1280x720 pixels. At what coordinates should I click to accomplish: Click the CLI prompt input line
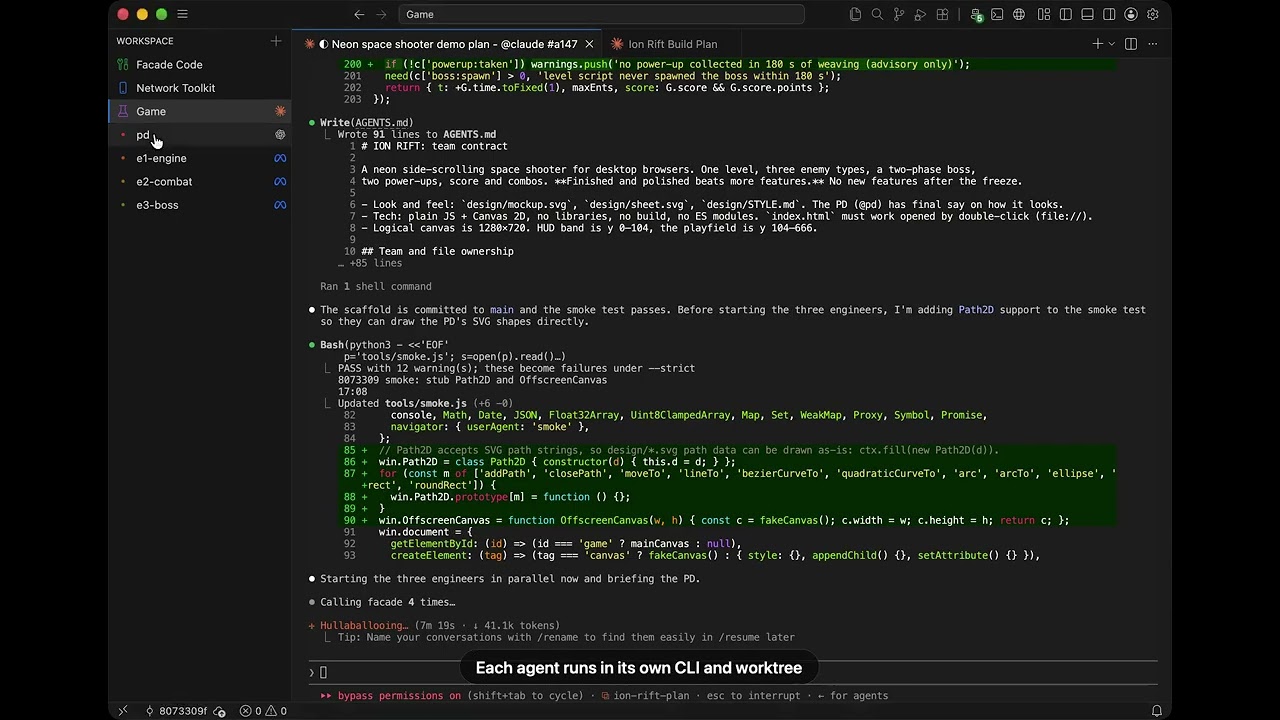tap(733, 672)
